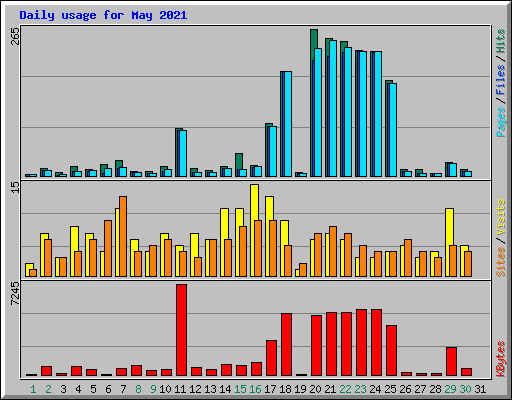512x400 pixels.
Task: Click the red KBytes bar for day 23
Action: click(361, 343)
